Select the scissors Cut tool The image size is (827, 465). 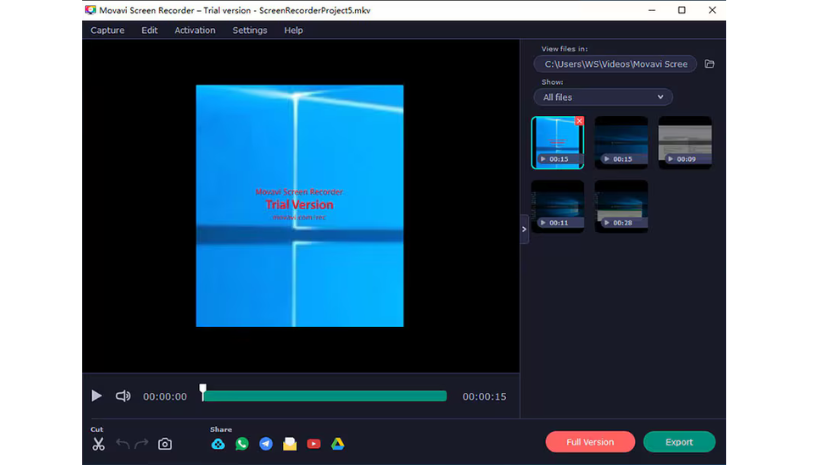point(98,444)
